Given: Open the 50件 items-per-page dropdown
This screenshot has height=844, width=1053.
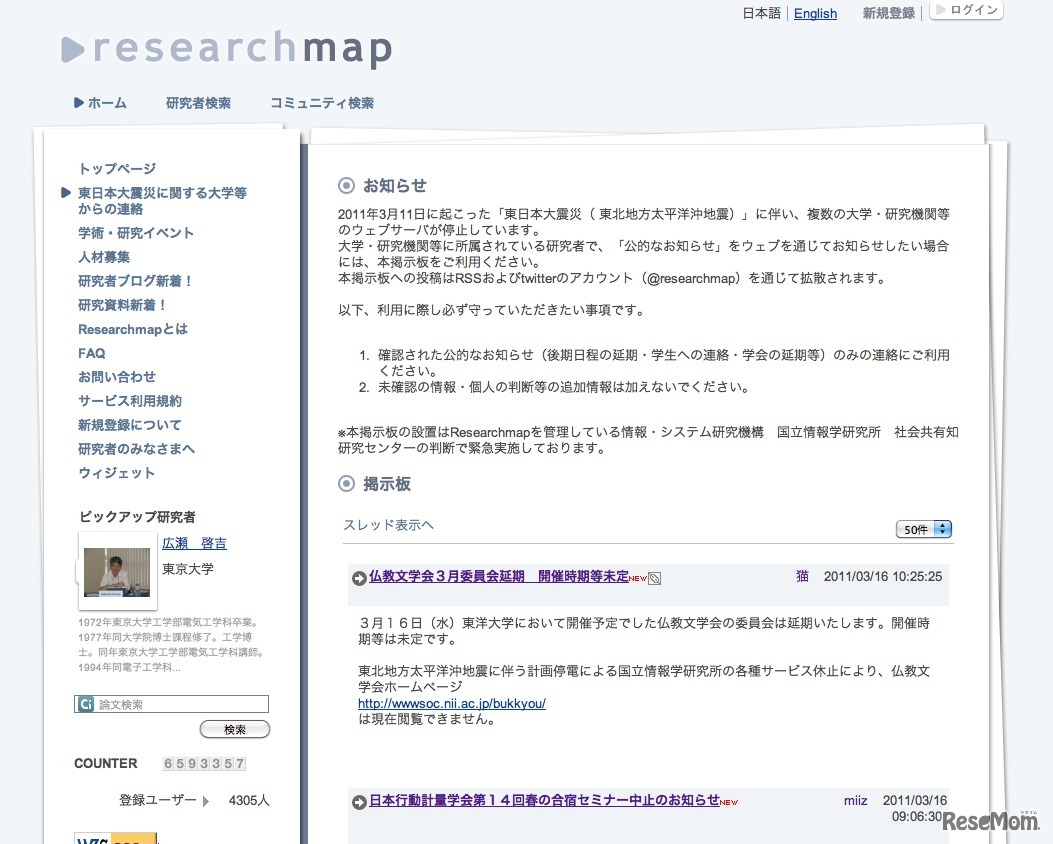Looking at the screenshot, I should click(923, 529).
